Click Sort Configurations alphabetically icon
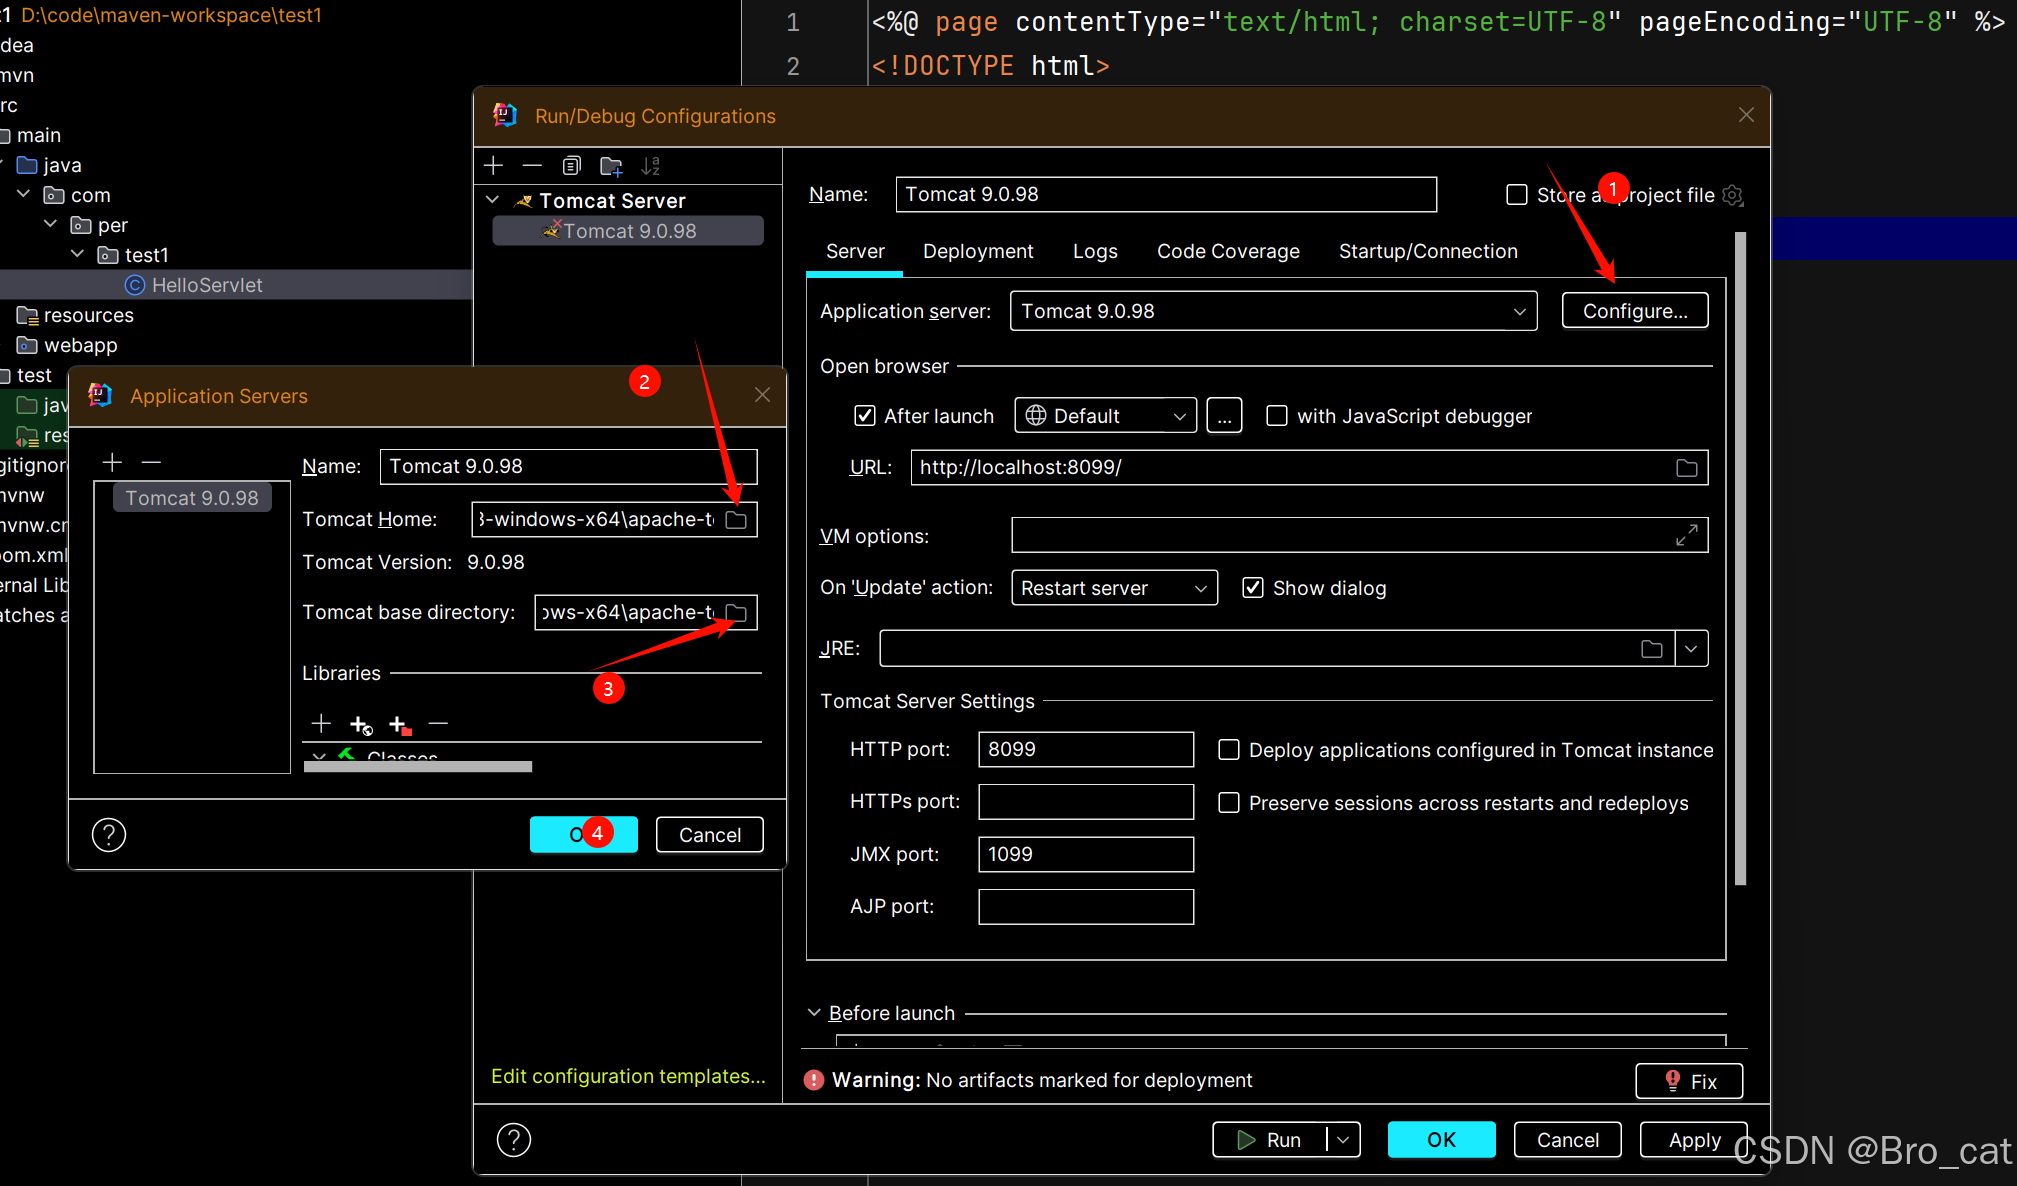The height and width of the screenshot is (1186, 2017). 651,166
